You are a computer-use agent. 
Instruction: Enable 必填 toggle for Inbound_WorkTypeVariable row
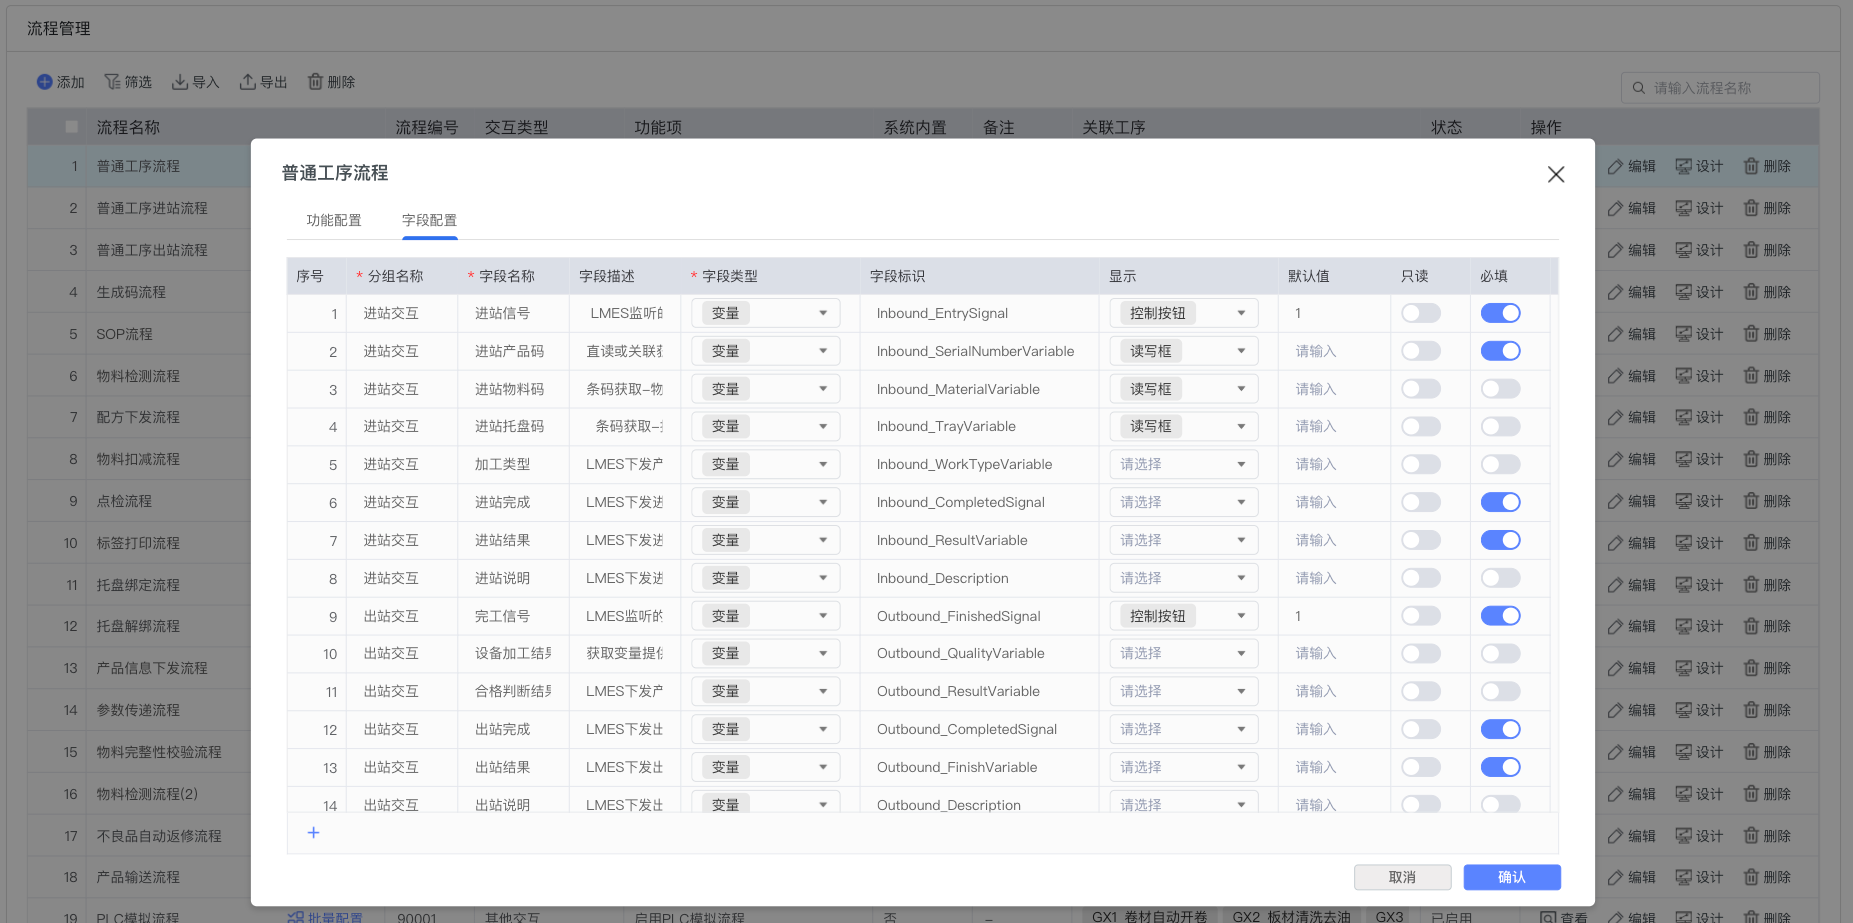point(1500,464)
